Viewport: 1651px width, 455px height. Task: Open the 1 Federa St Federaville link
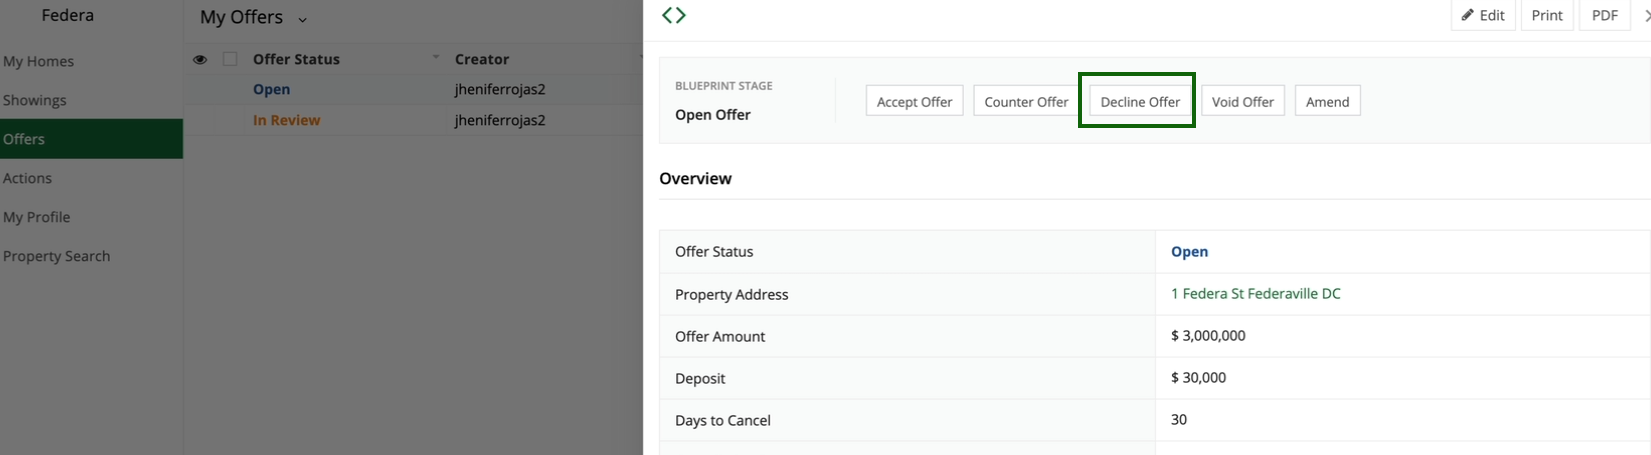(x=1256, y=294)
